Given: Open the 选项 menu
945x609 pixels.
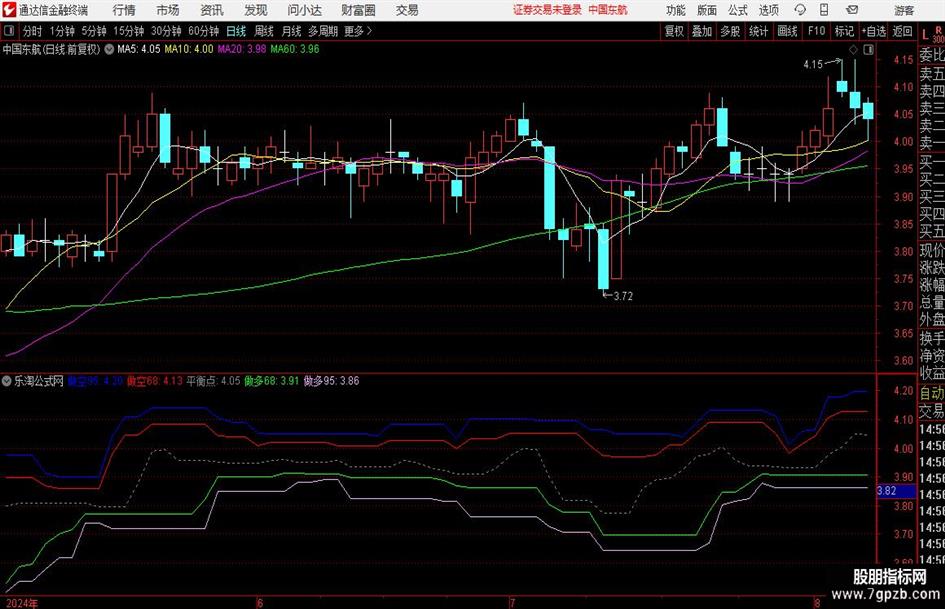Looking at the screenshot, I should [x=768, y=10].
